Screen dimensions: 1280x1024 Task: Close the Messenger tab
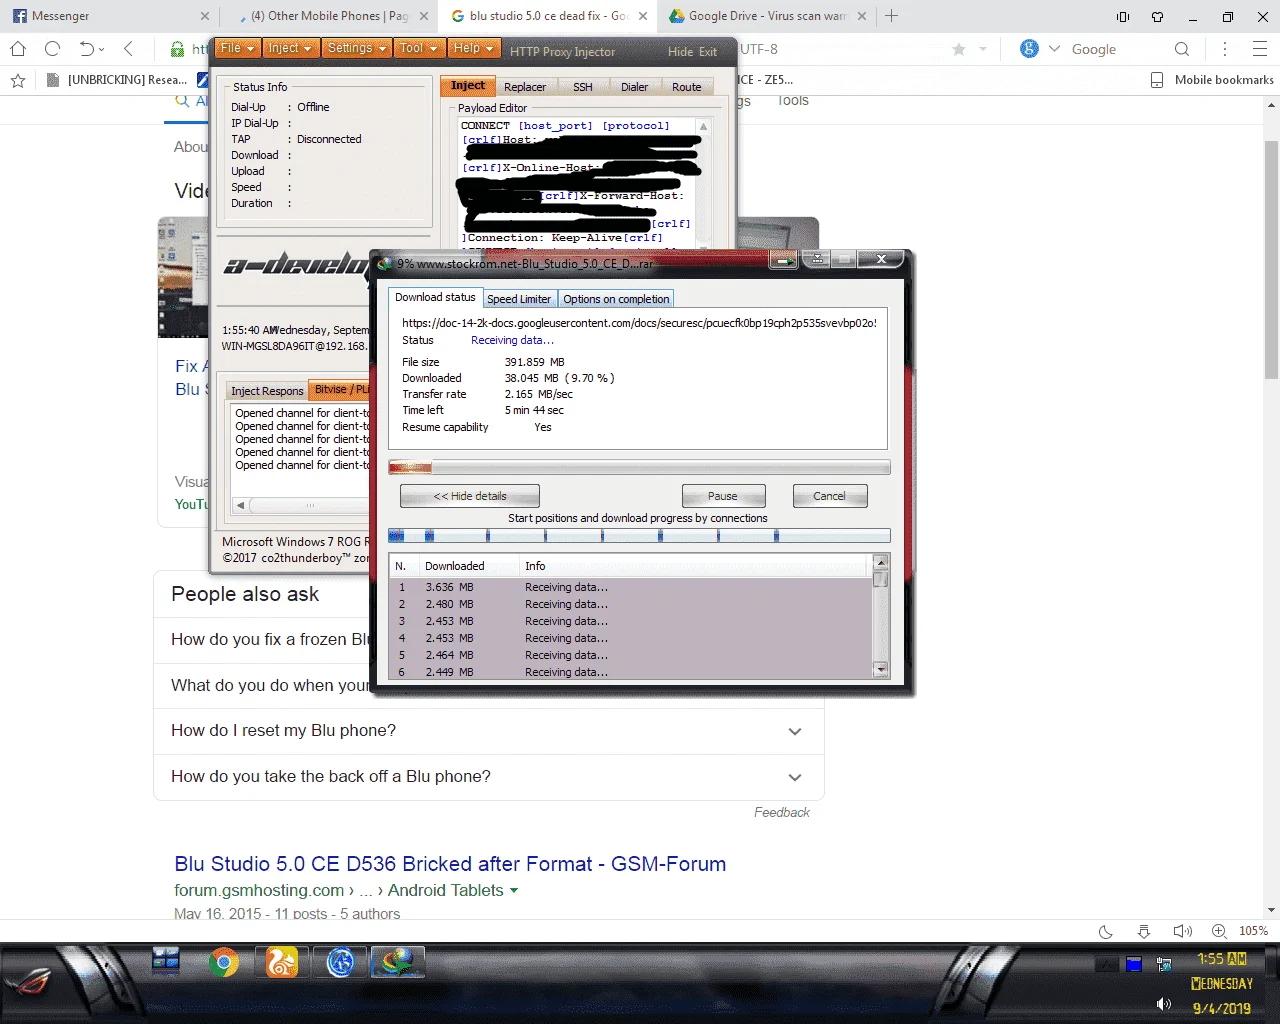pyautogui.click(x=205, y=16)
